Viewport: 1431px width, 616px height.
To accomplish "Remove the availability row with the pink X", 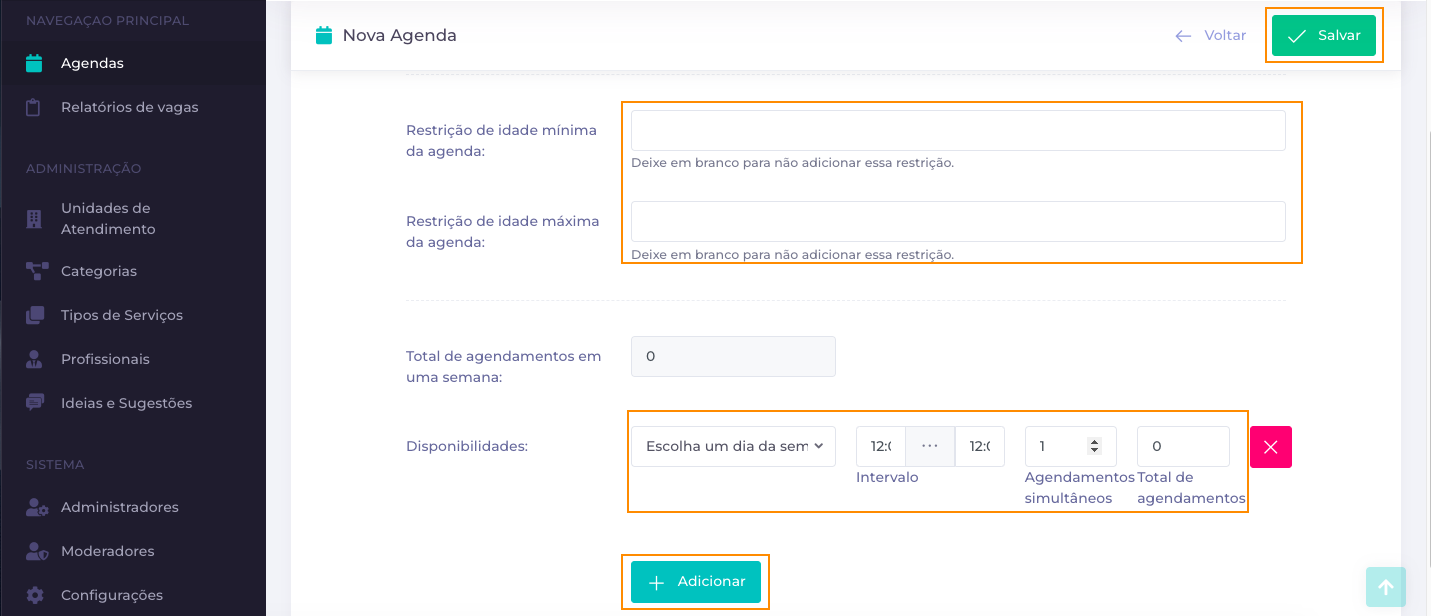I will [1271, 447].
